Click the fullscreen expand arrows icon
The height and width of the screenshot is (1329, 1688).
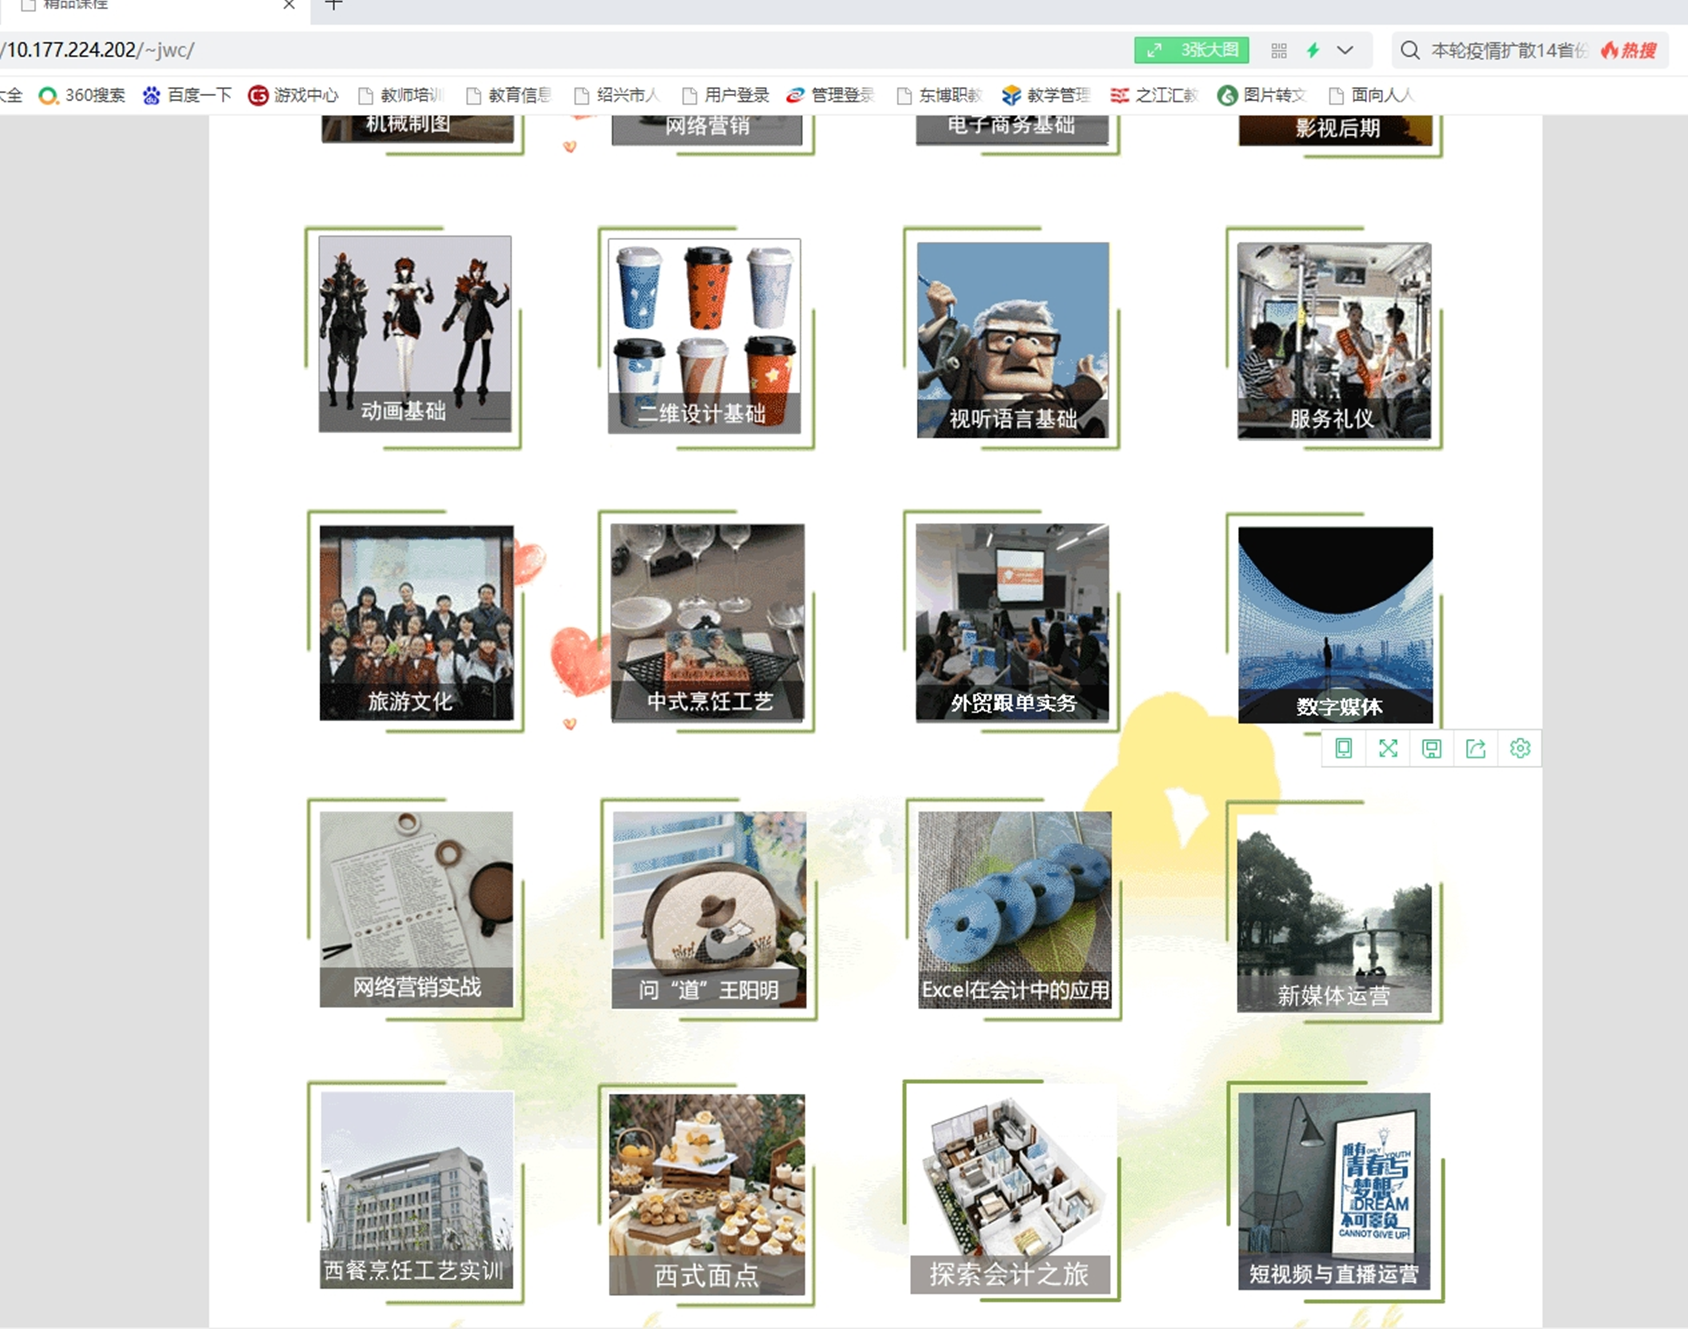tap(1387, 748)
